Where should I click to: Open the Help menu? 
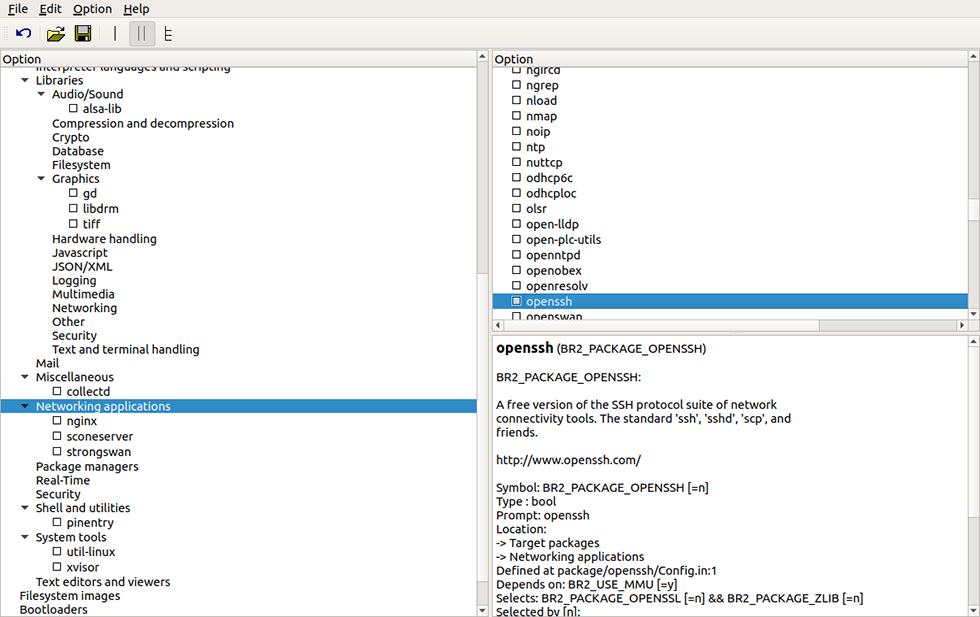click(x=136, y=9)
